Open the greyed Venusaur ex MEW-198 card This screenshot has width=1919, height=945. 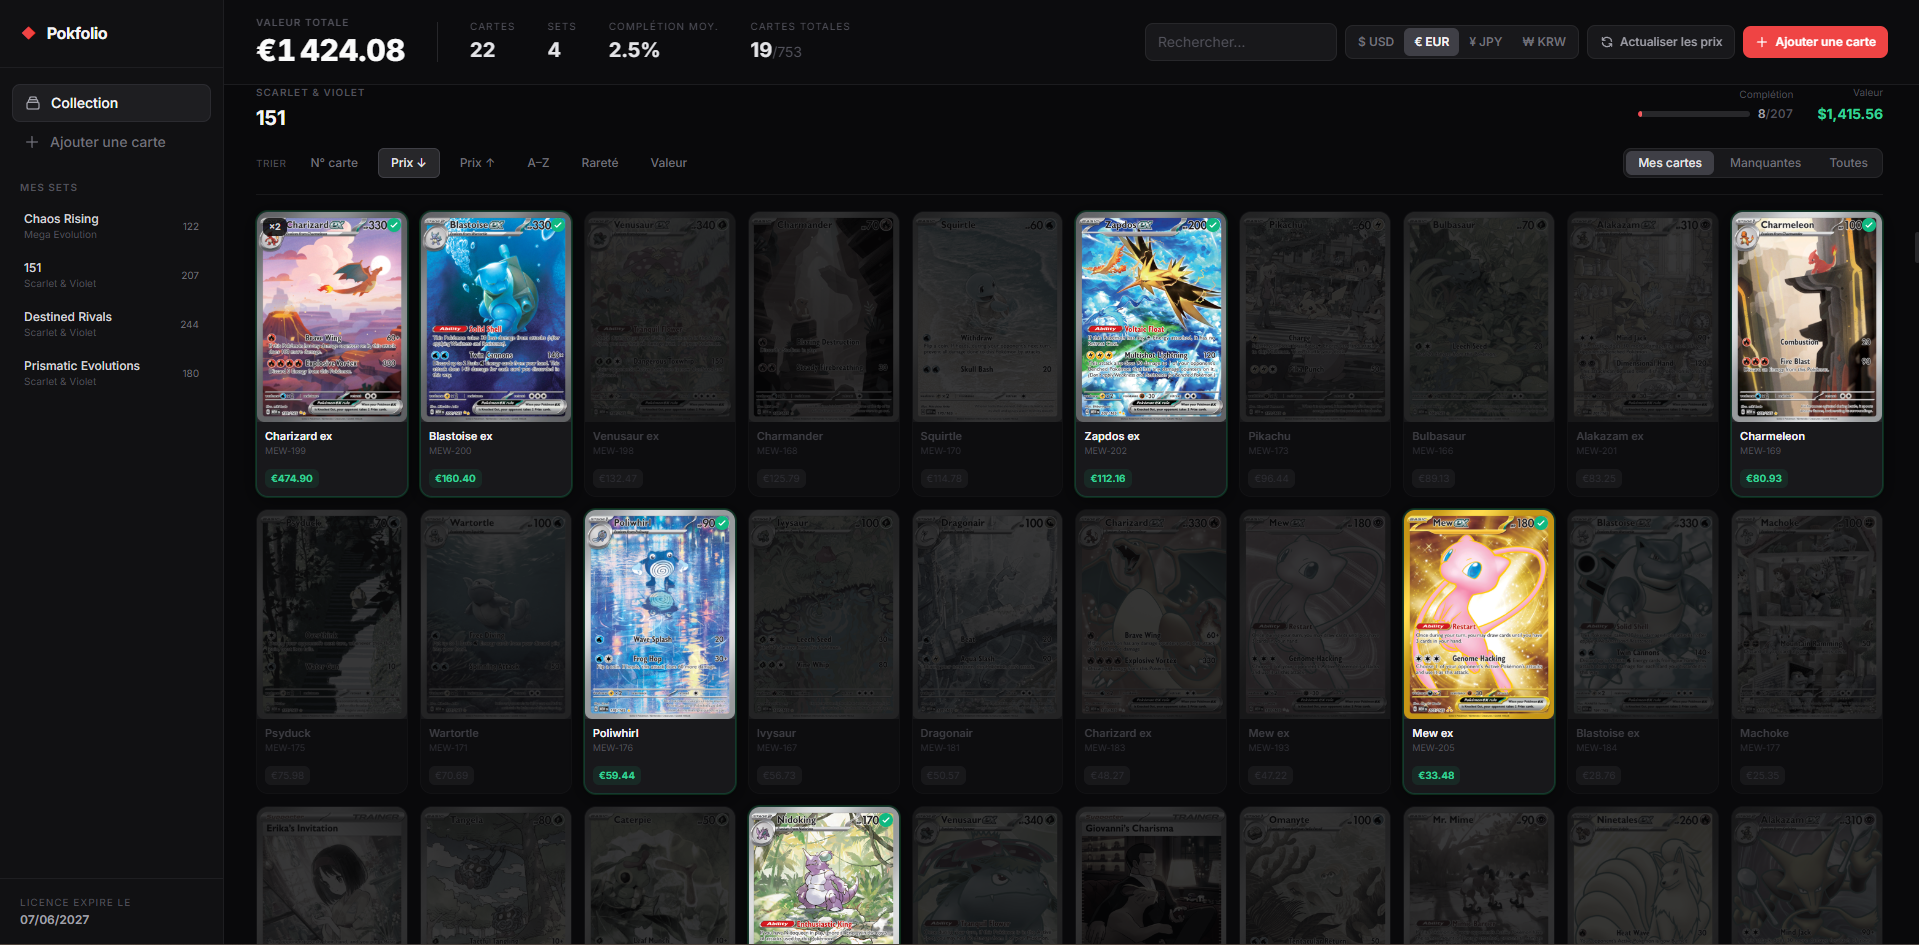click(x=660, y=354)
